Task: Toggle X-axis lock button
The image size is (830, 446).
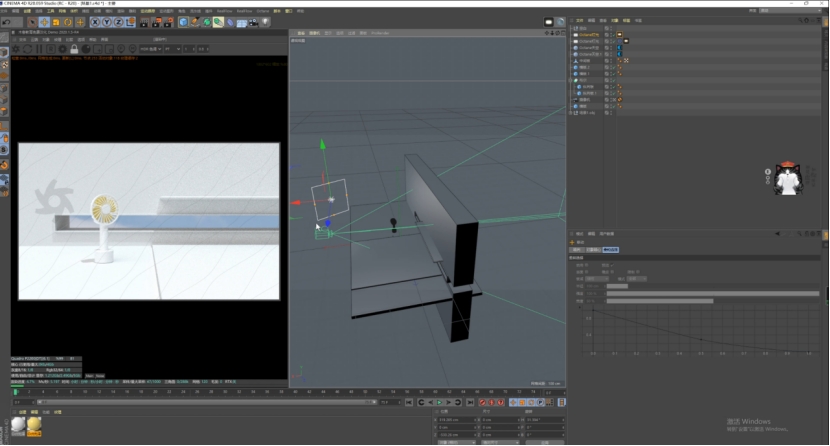Action: (x=94, y=22)
